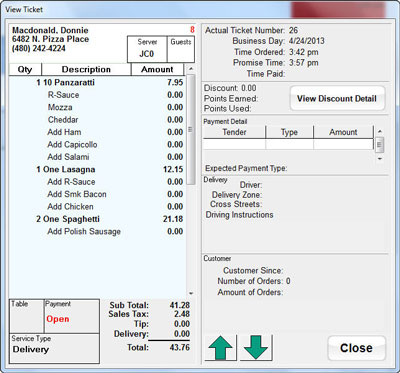Click the Guests box
Screen dimensions: 400x373
(x=181, y=49)
